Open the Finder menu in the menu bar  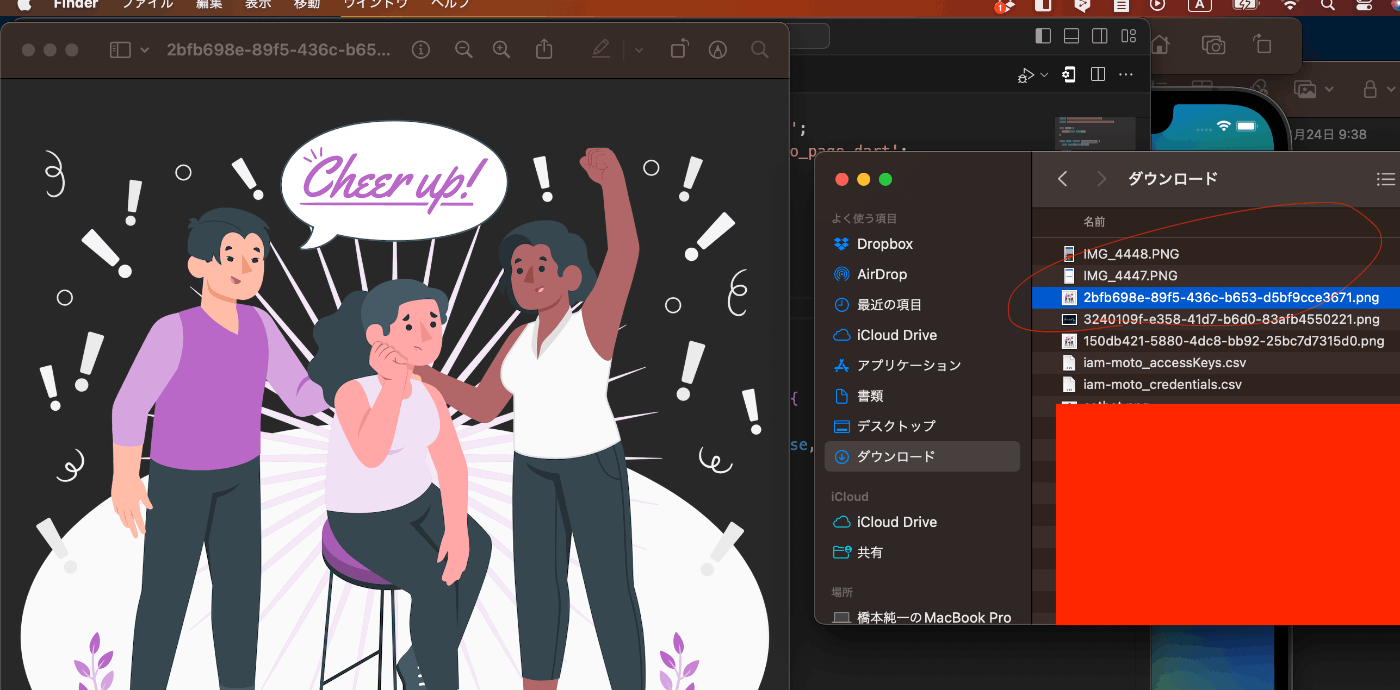[x=76, y=4]
